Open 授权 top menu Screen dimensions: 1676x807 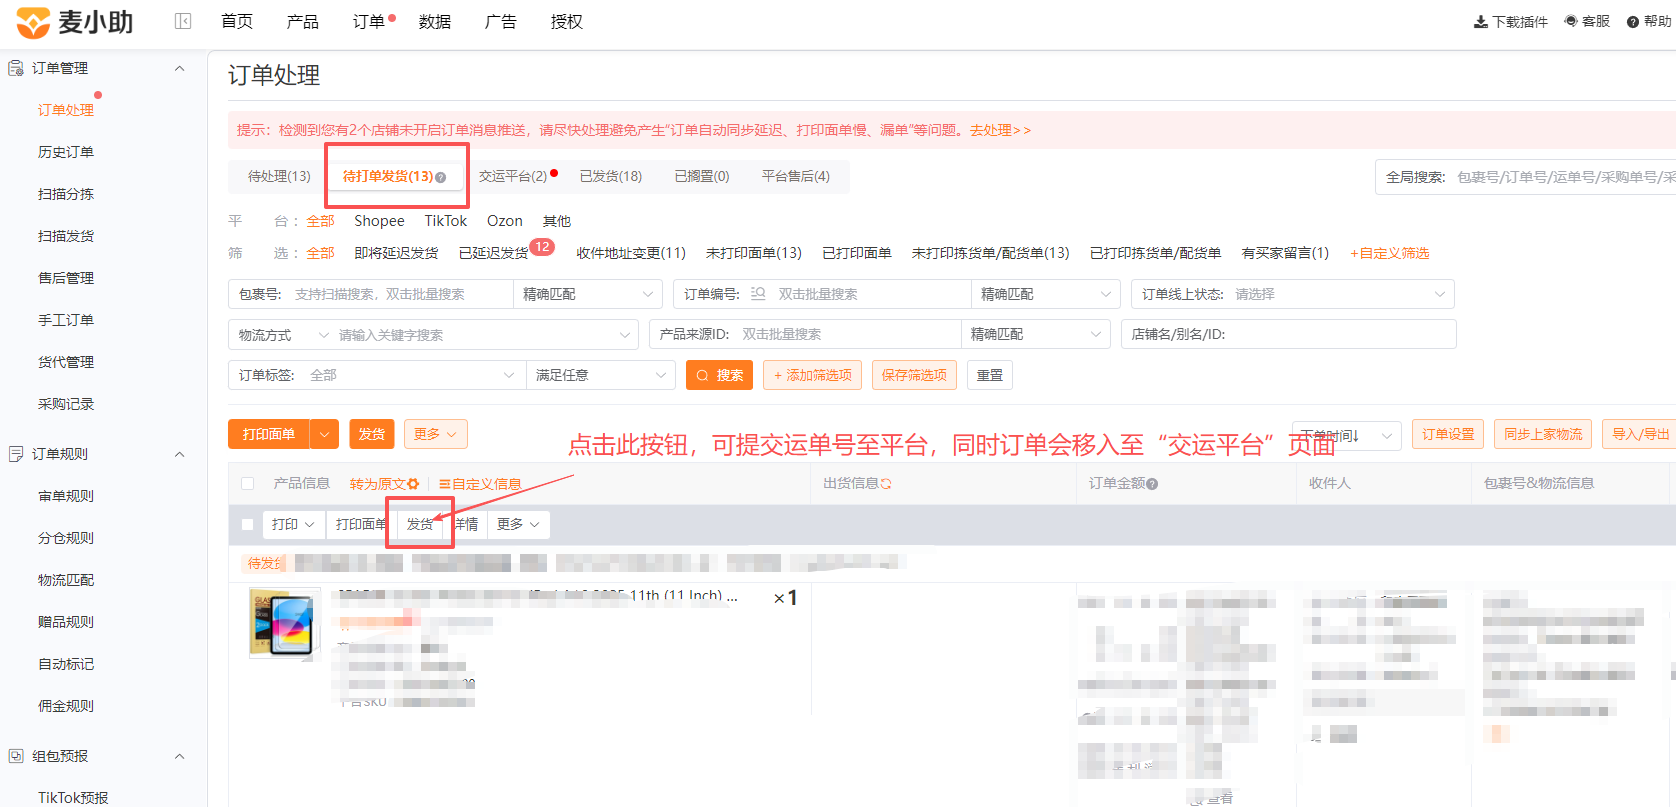[x=567, y=22]
